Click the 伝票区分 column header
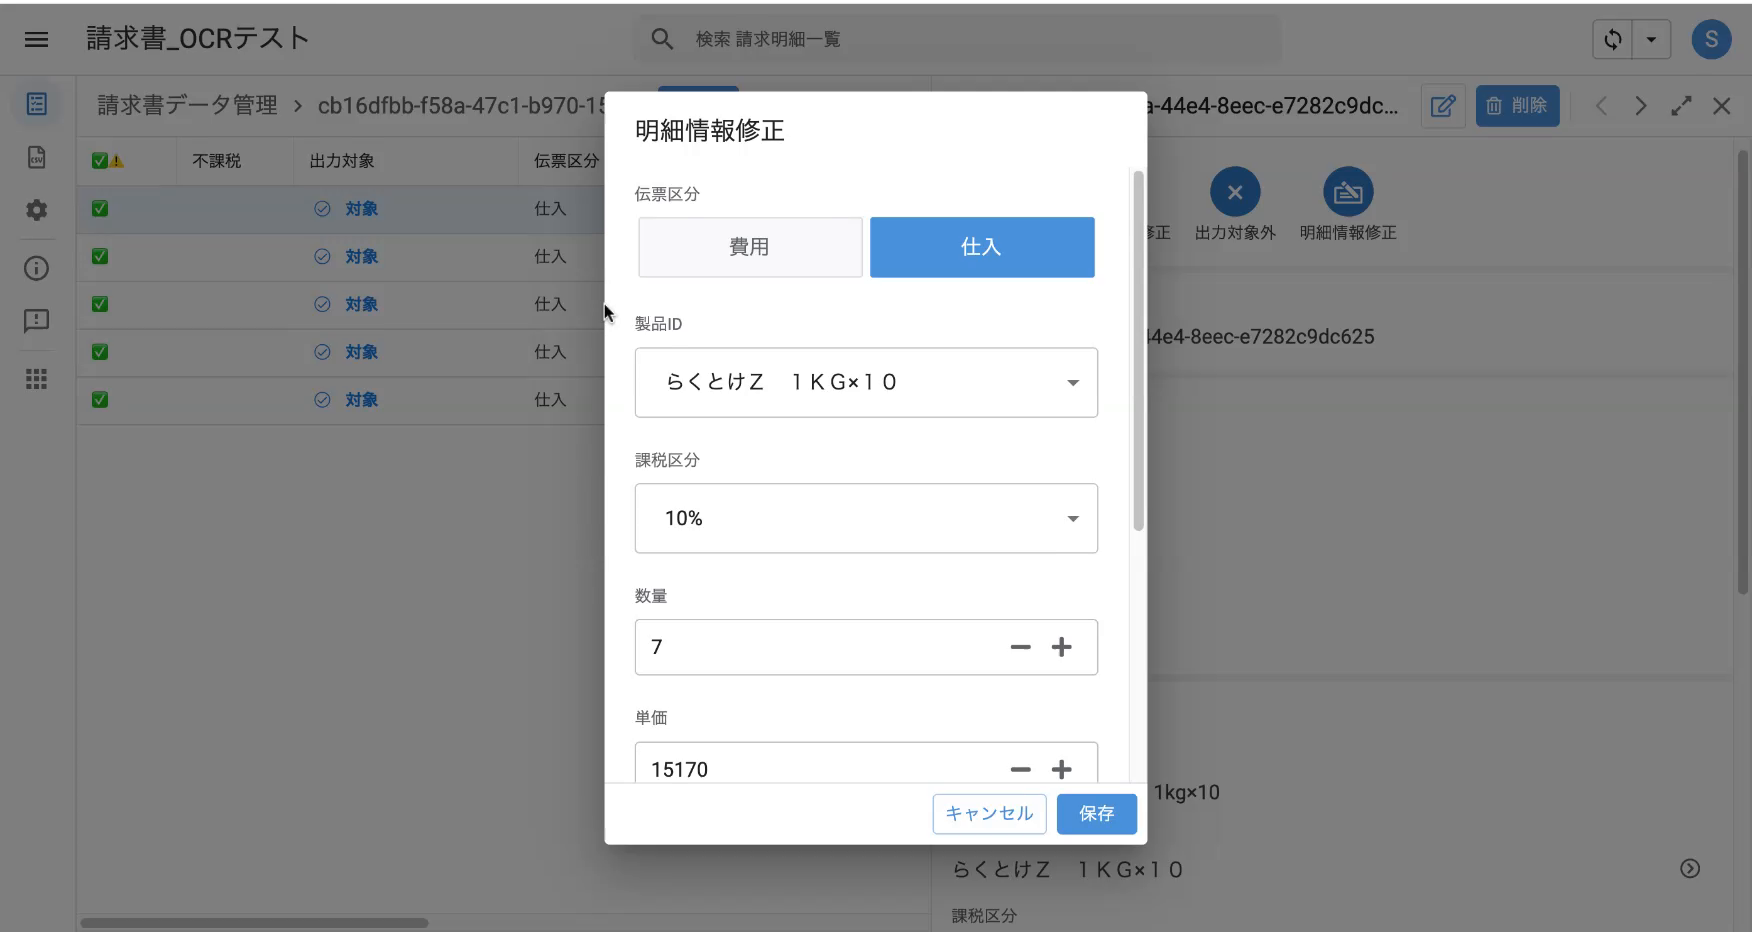Screen dimensions: 1752x932 point(566,161)
